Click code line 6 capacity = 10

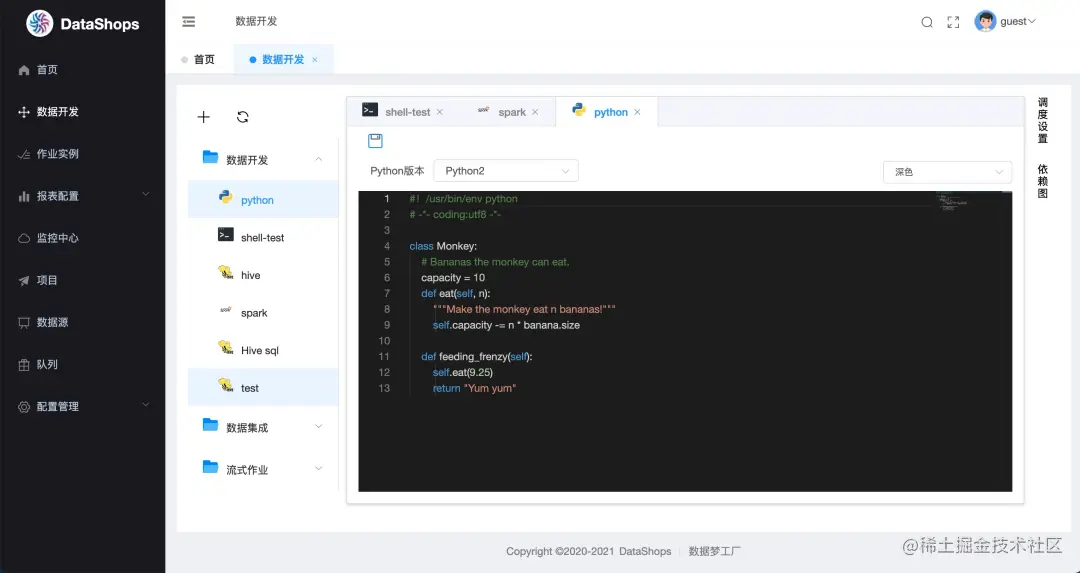point(453,278)
